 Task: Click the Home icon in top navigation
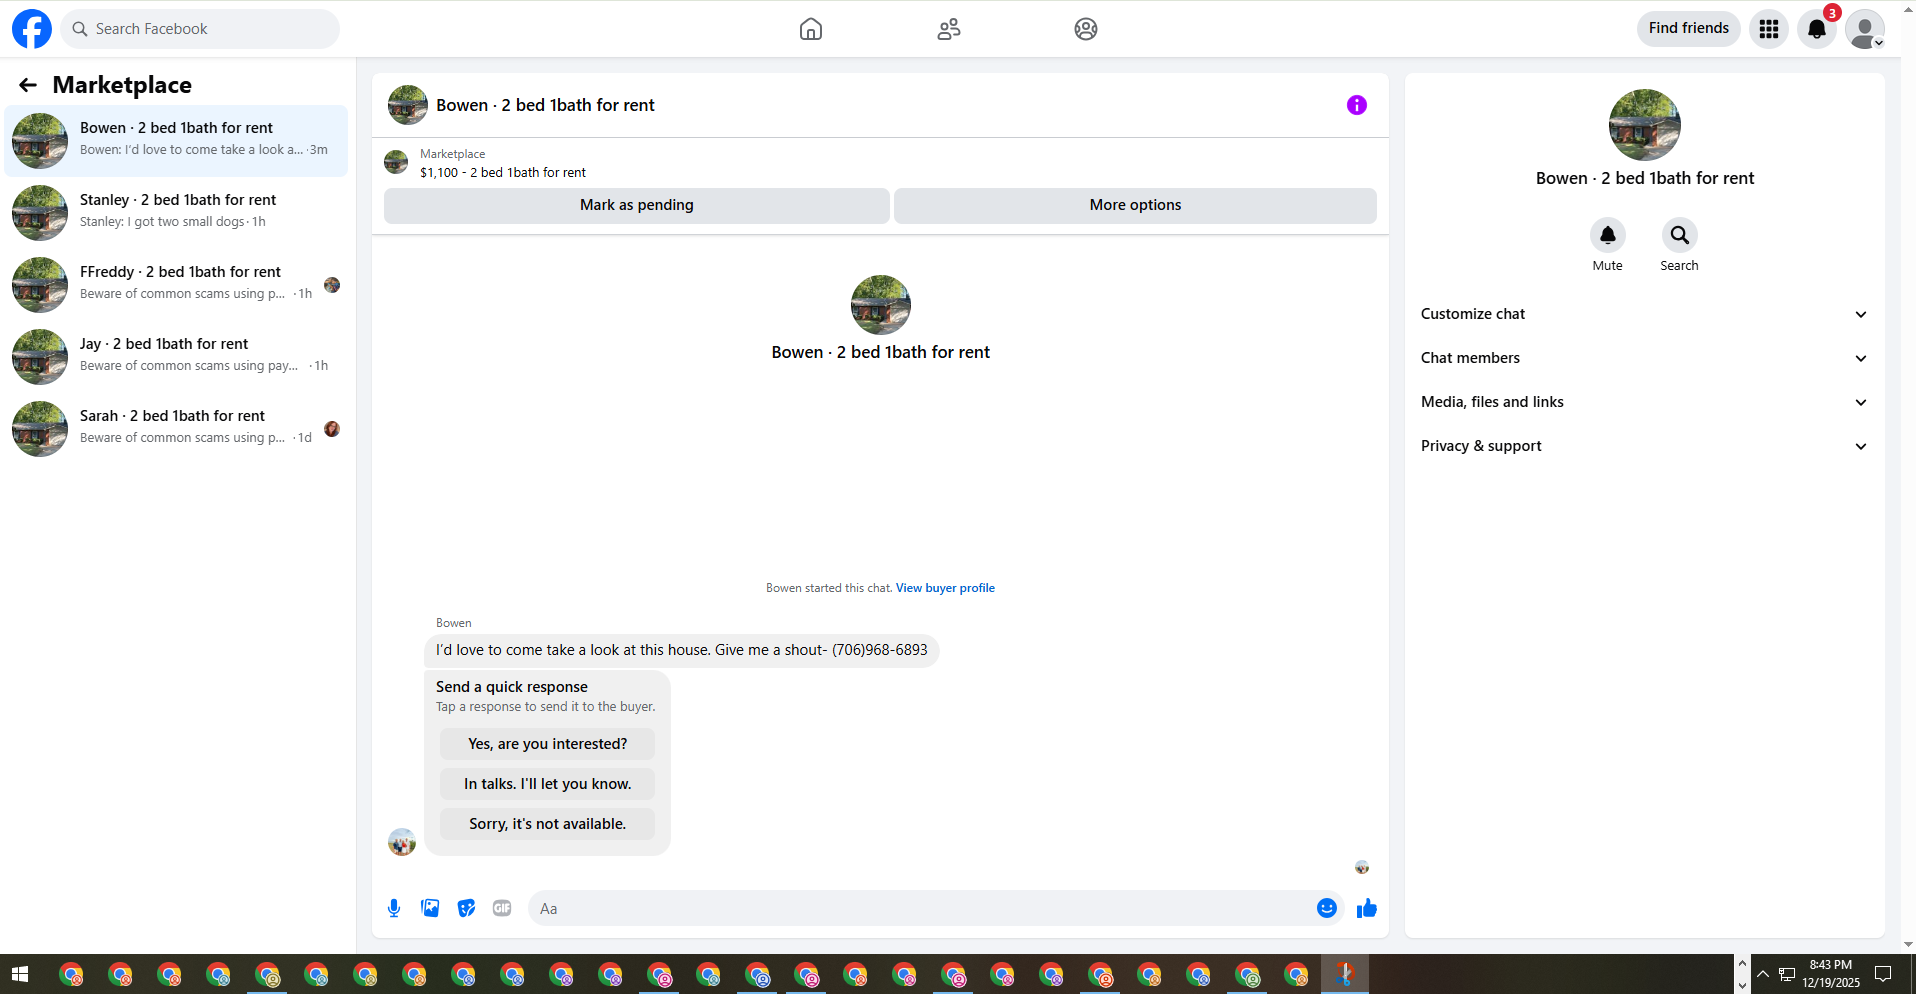pyautogui.click(x=811, y=29)
